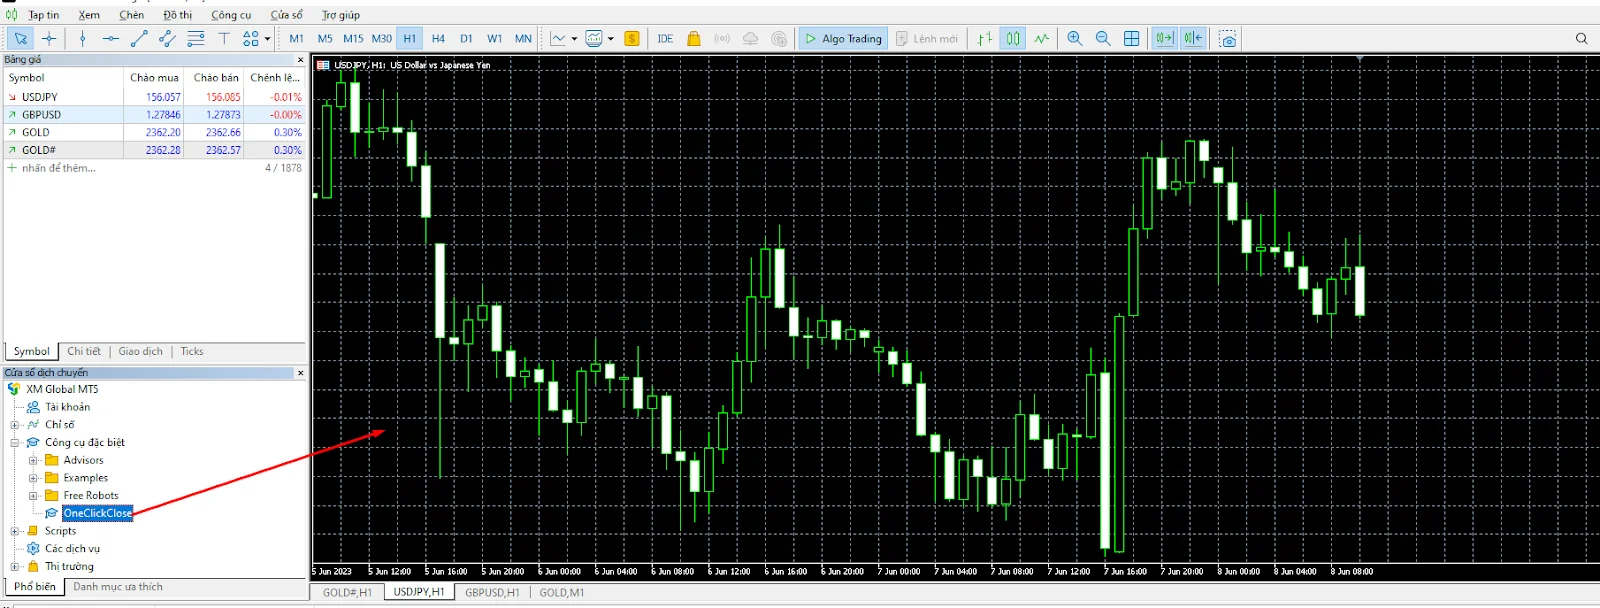This screenshot has height=608, width=1600.
Task: Select the trendline drawing tool
Action: click(x=139, y=38)
